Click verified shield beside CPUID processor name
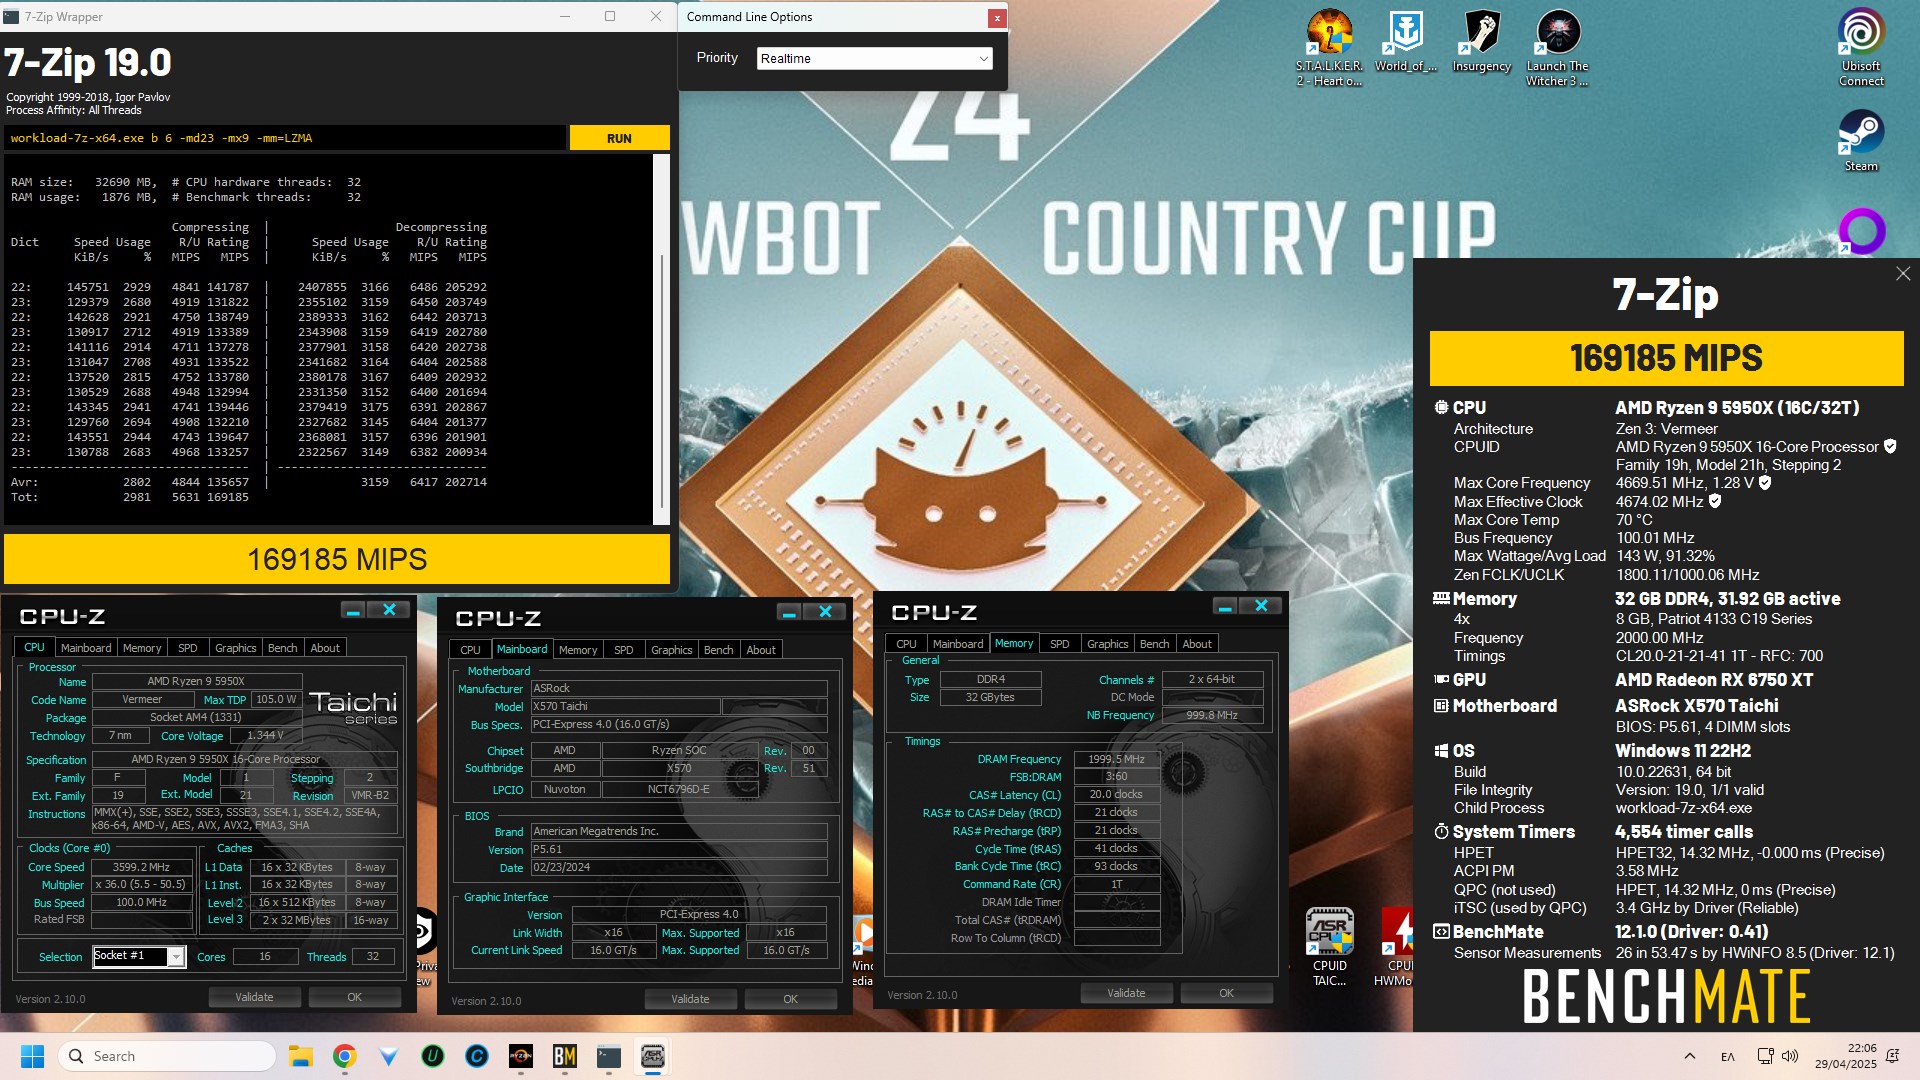 click(1890, 446)
